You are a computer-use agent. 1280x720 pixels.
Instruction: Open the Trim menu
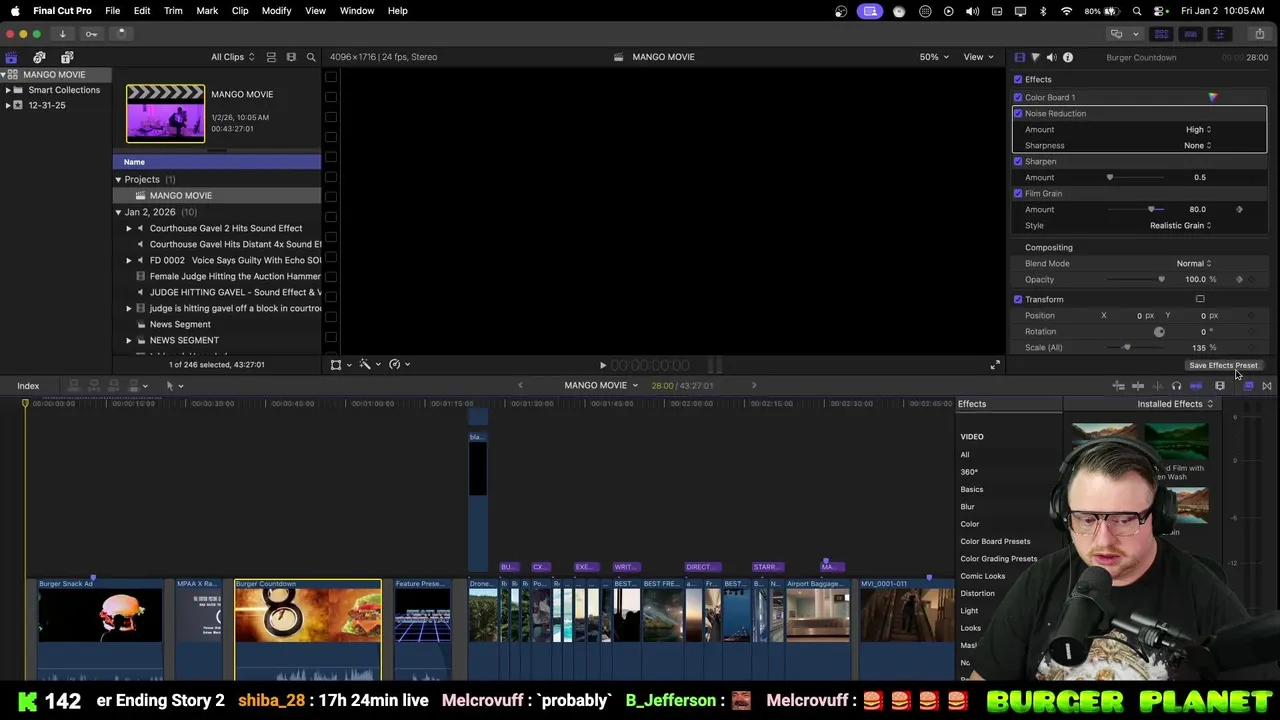[x=173, y=10]
